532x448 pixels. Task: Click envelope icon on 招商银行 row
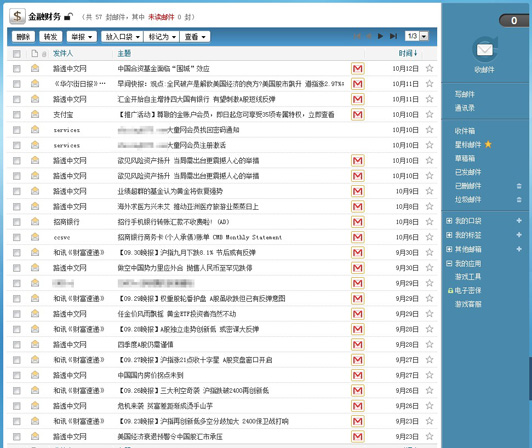pyautogui.click(x=35, y=221)
